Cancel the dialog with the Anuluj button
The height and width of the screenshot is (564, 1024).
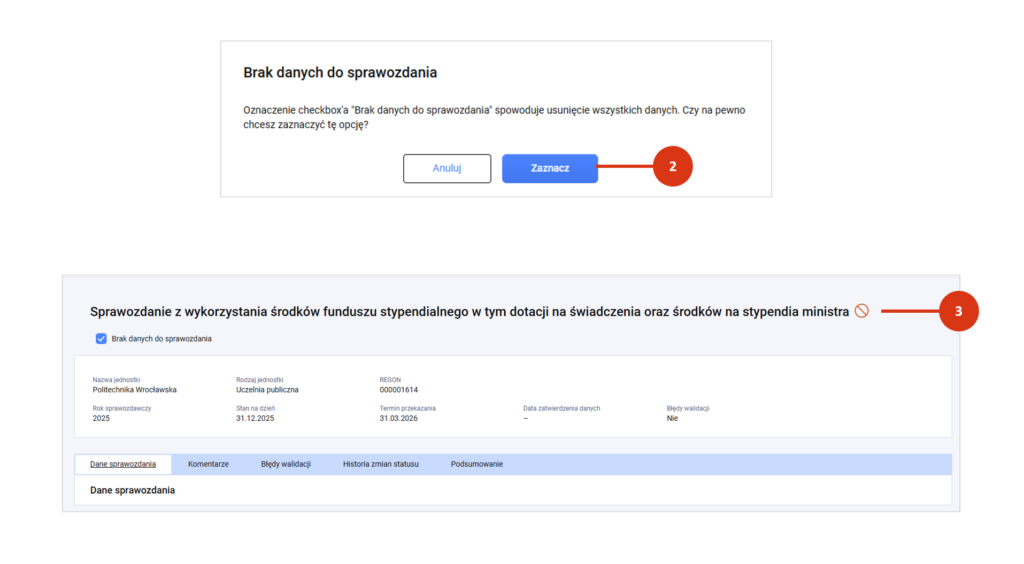tap(447, 168)
